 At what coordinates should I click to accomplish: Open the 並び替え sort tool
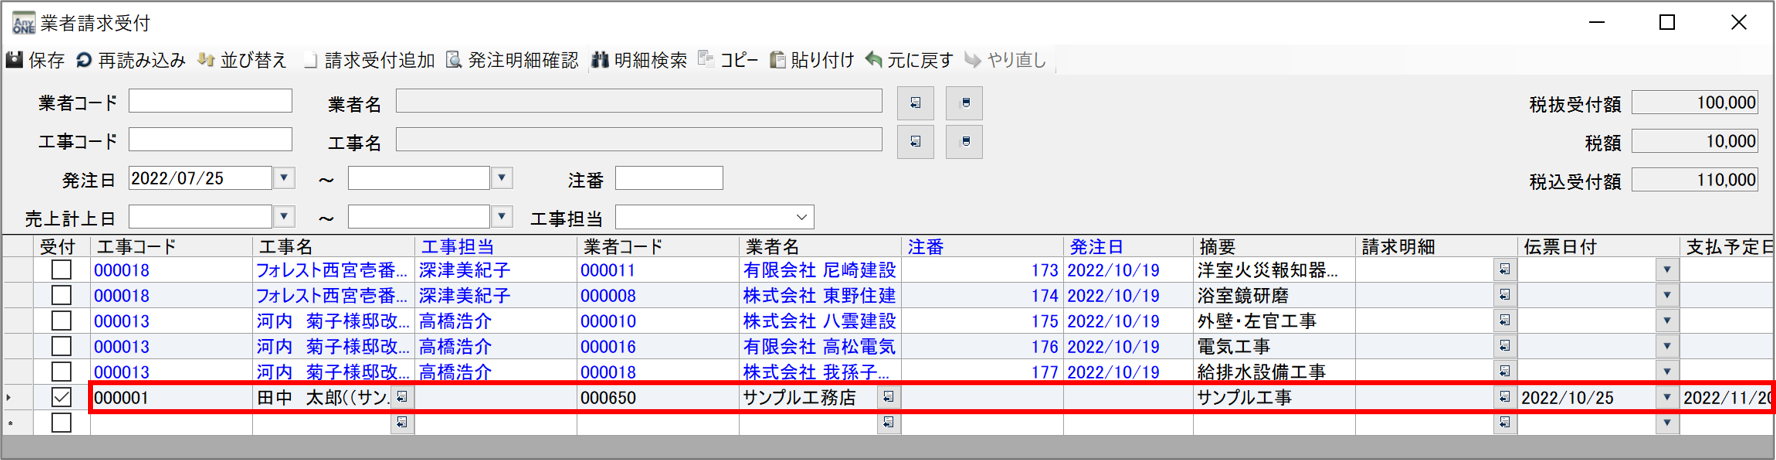click(206, 61)
